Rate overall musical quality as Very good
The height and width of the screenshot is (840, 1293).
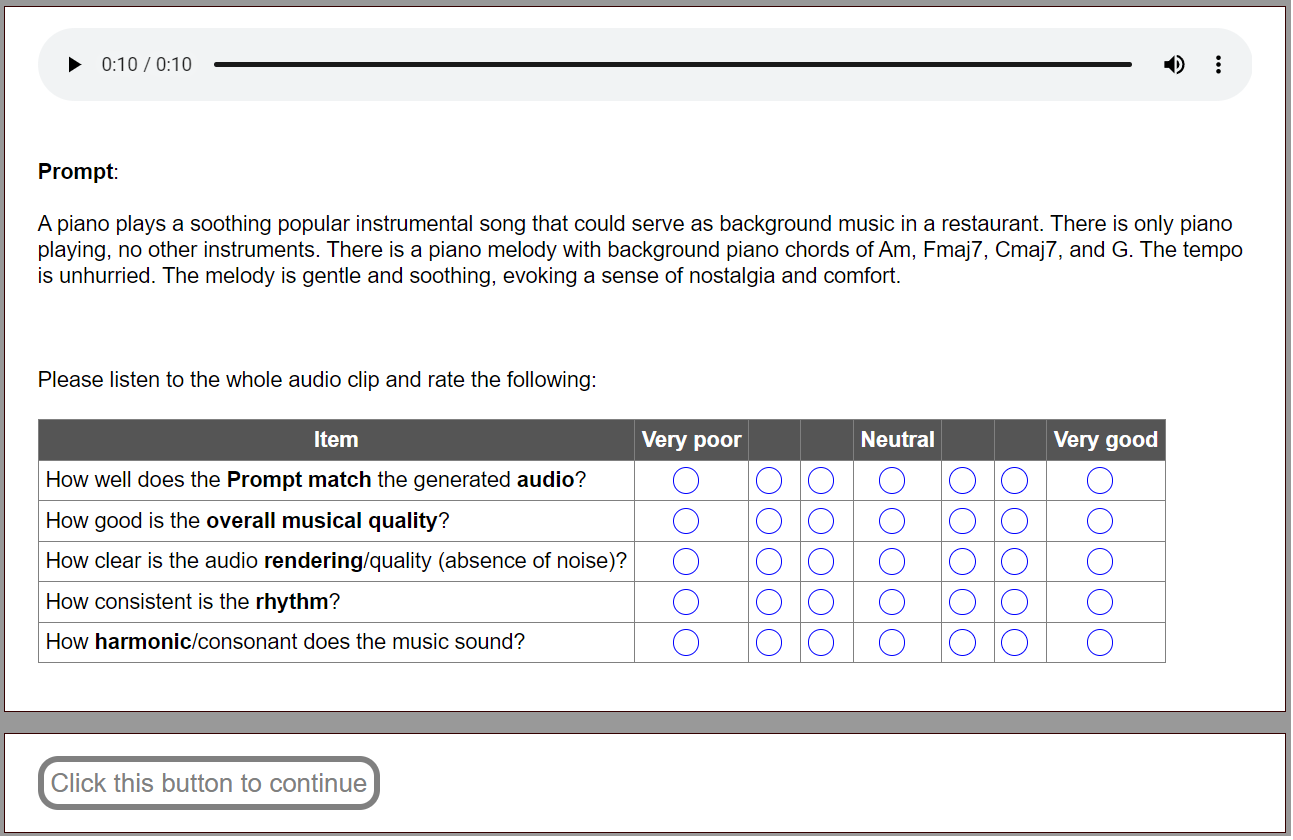pos(1100,521)
